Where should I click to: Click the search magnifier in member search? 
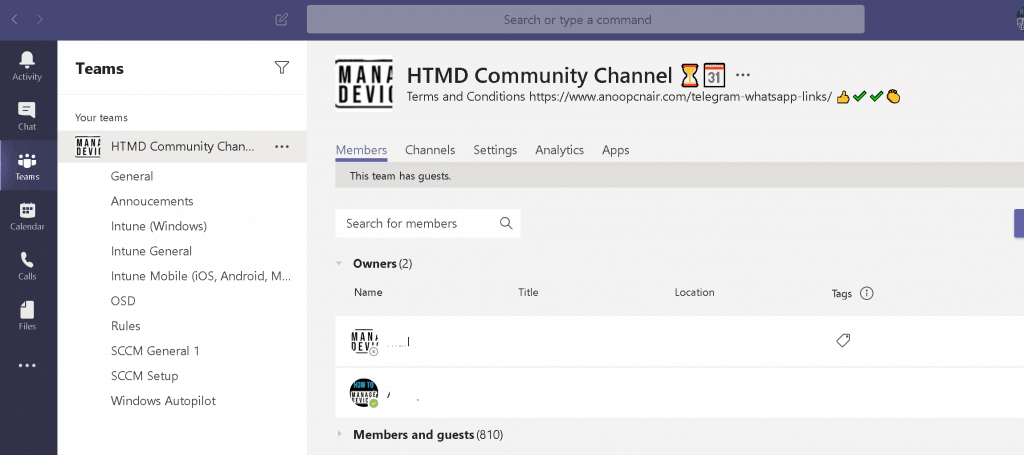click(x=505, y=223)
